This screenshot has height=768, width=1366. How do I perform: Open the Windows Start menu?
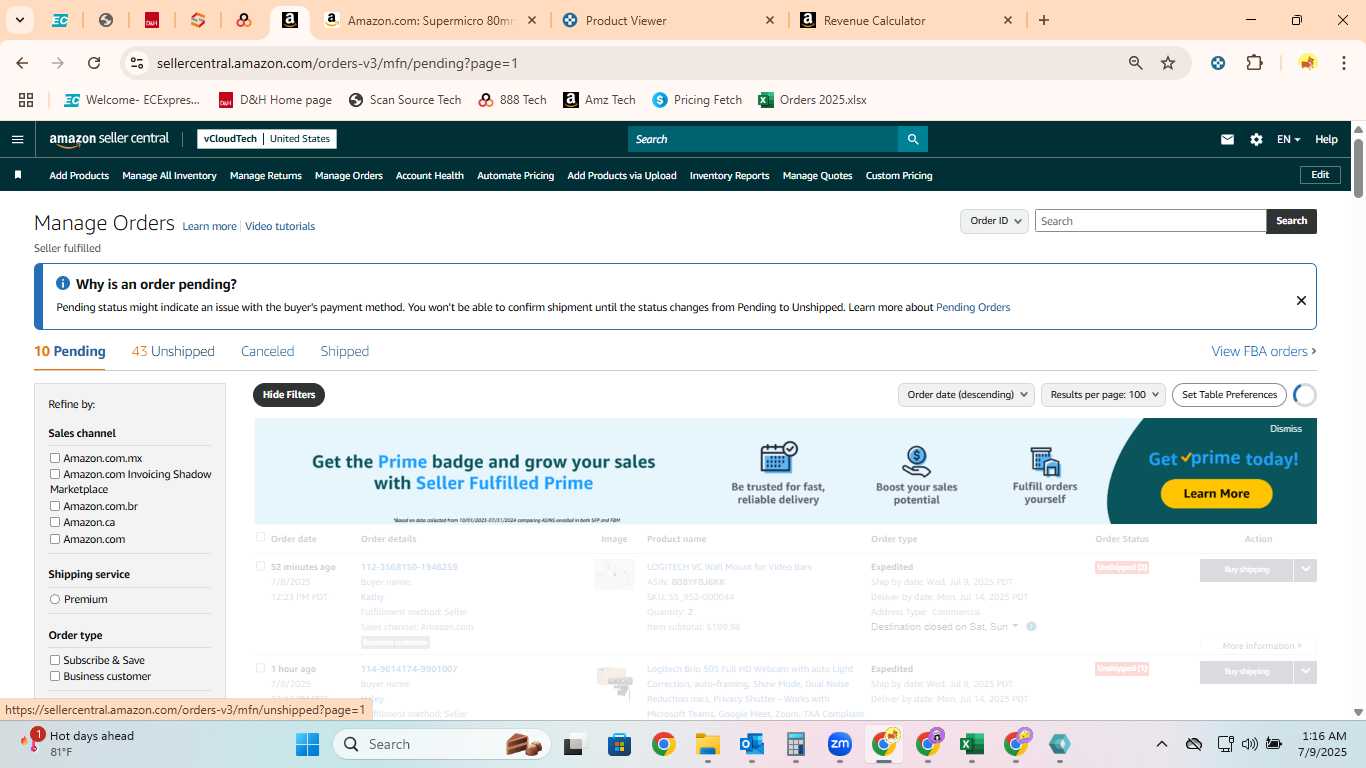point(307,744)
